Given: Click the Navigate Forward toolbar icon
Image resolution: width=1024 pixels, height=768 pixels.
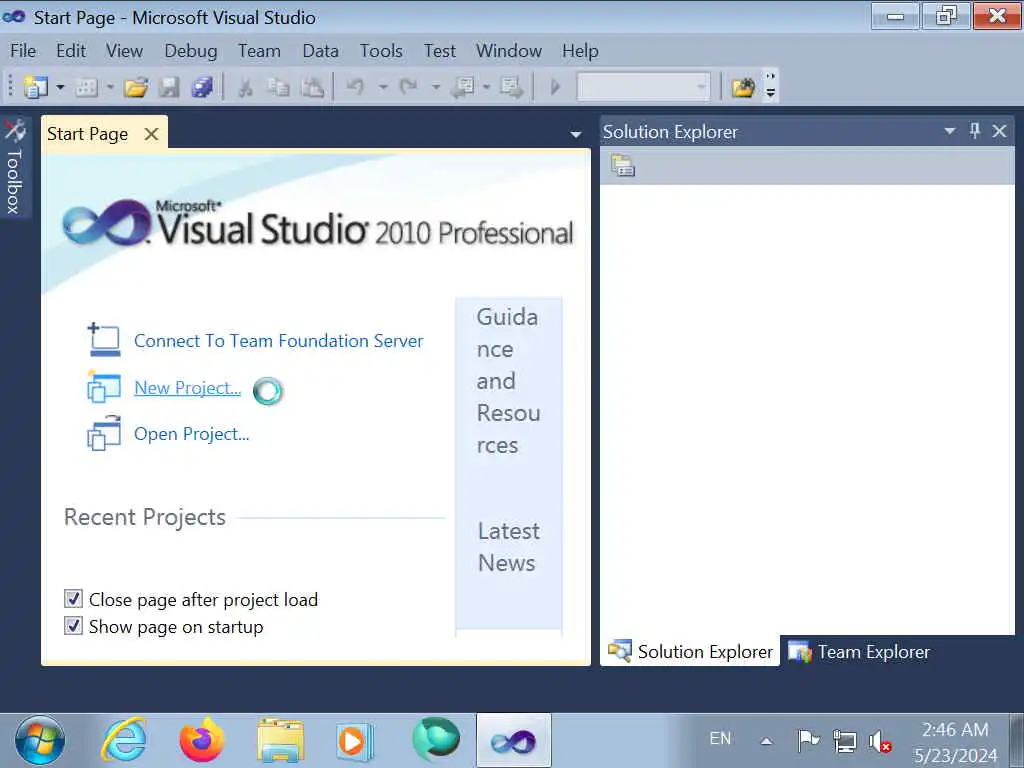Looking at the screenshot, I should (511, 87).
